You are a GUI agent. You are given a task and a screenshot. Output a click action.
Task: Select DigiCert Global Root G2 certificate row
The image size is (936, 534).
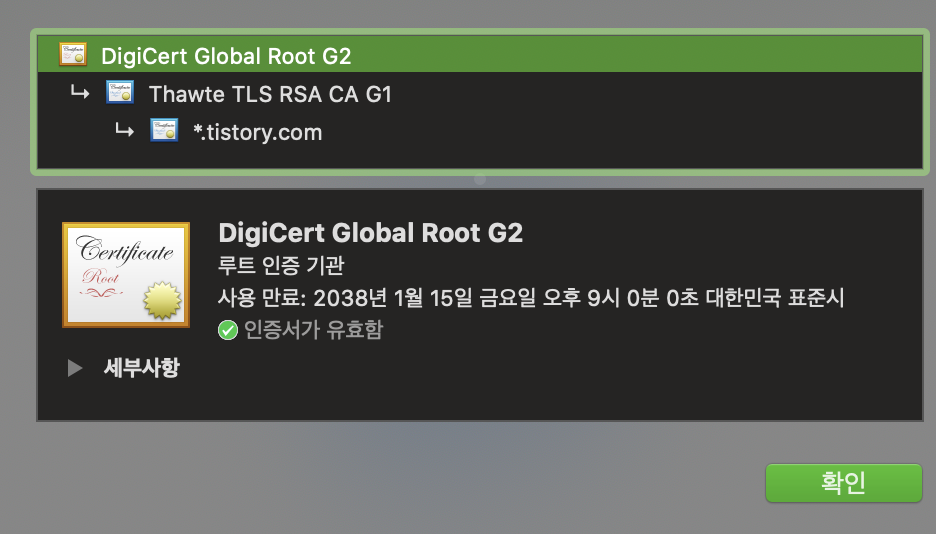[x=480, y=55]
